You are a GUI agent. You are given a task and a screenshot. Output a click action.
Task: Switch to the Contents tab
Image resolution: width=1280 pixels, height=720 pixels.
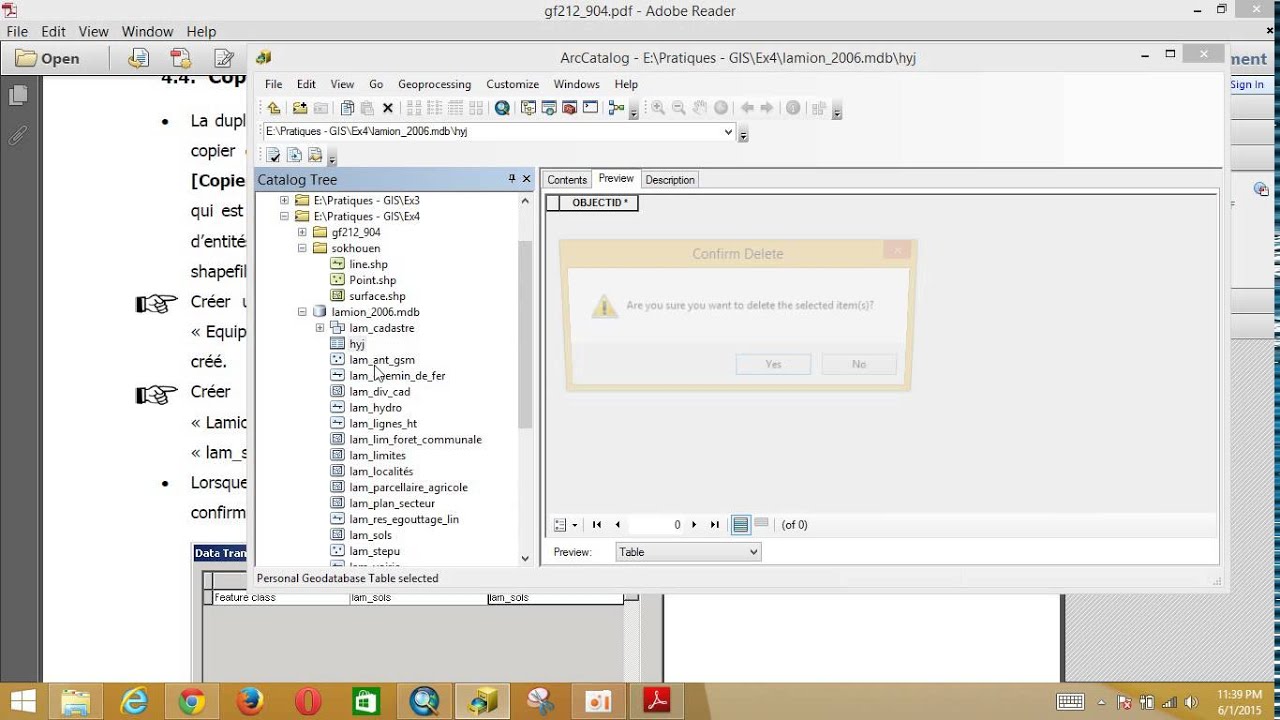(567, 180)
